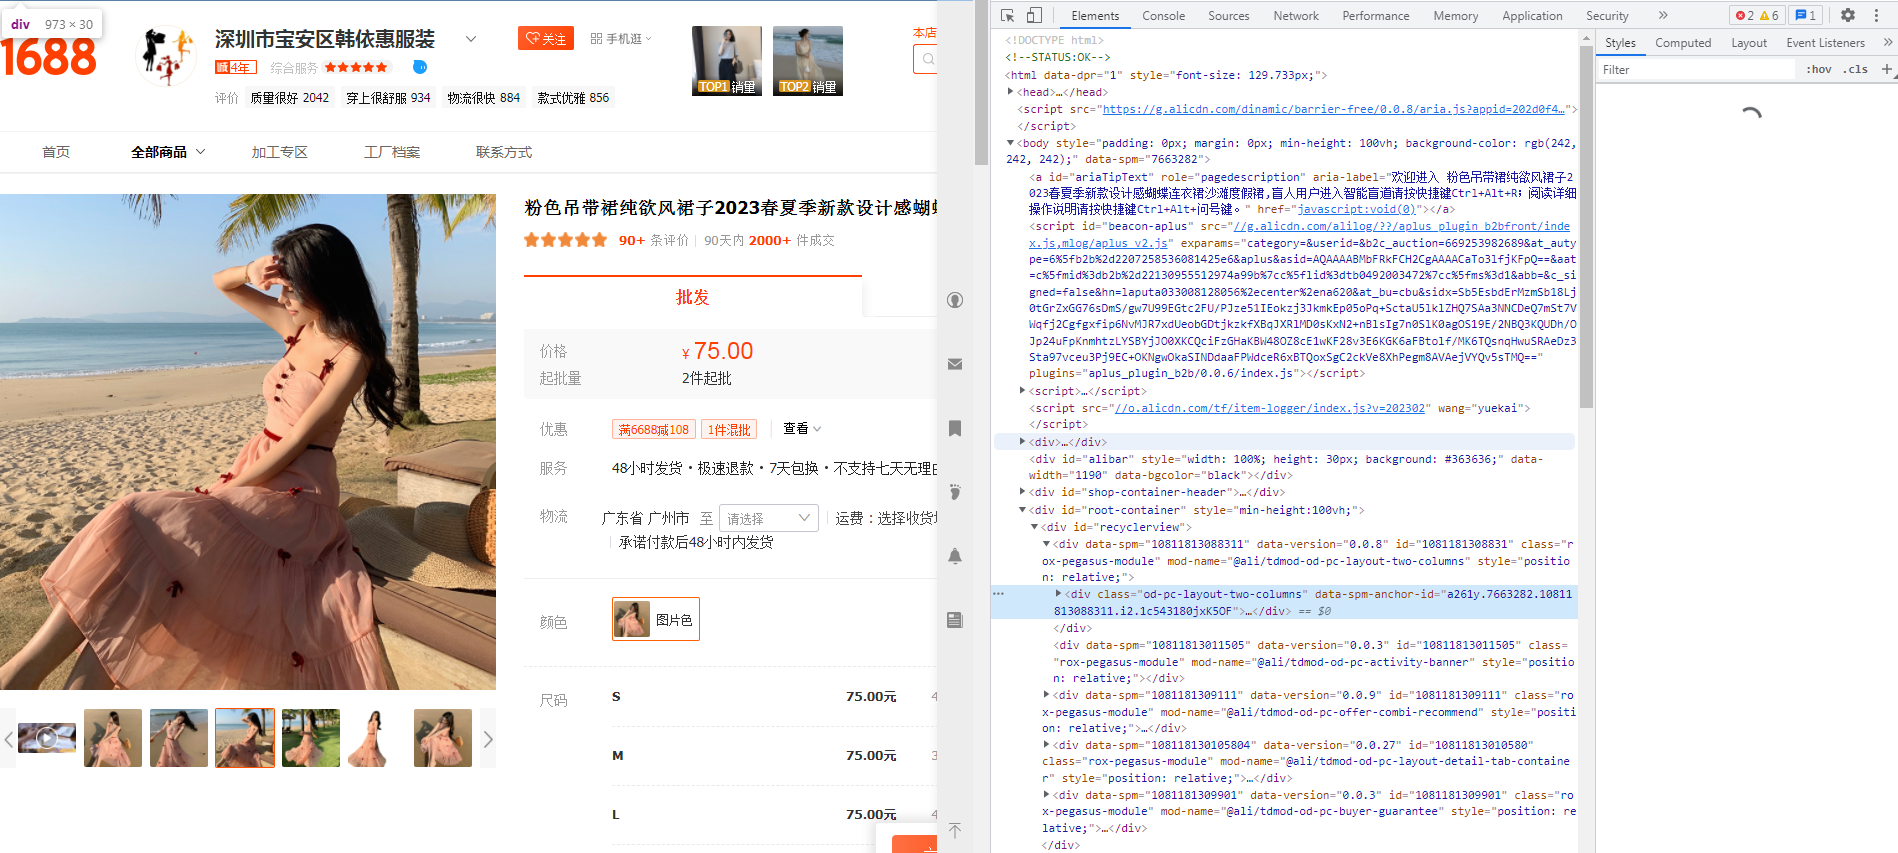Viewport: 1898px width, 853px height.
Task: Play the product video thumbnail
Action: coord(47,738)
